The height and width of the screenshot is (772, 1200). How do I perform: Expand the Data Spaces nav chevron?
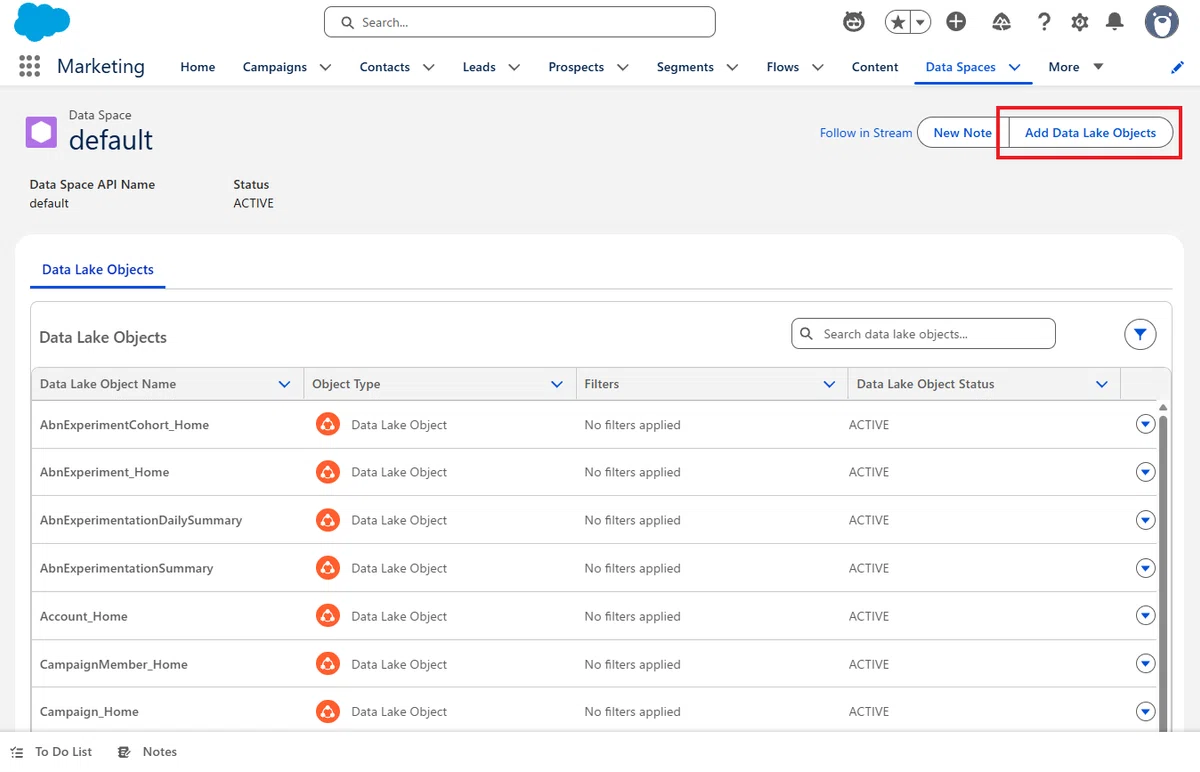[1014, 67]
